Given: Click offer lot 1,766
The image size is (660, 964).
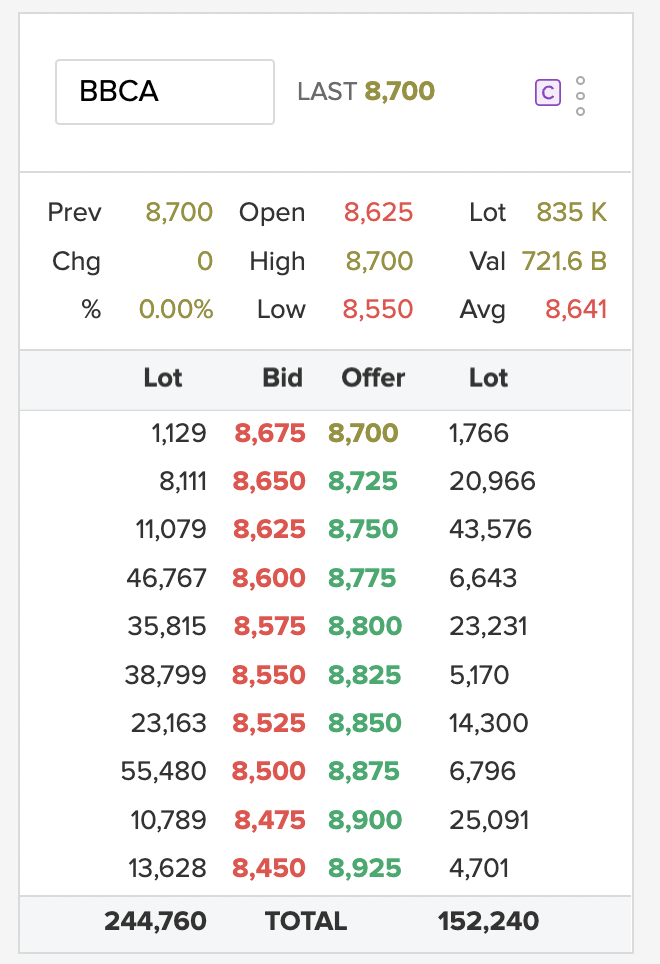Looking at the screenshot, I should (x=479, y=433).
